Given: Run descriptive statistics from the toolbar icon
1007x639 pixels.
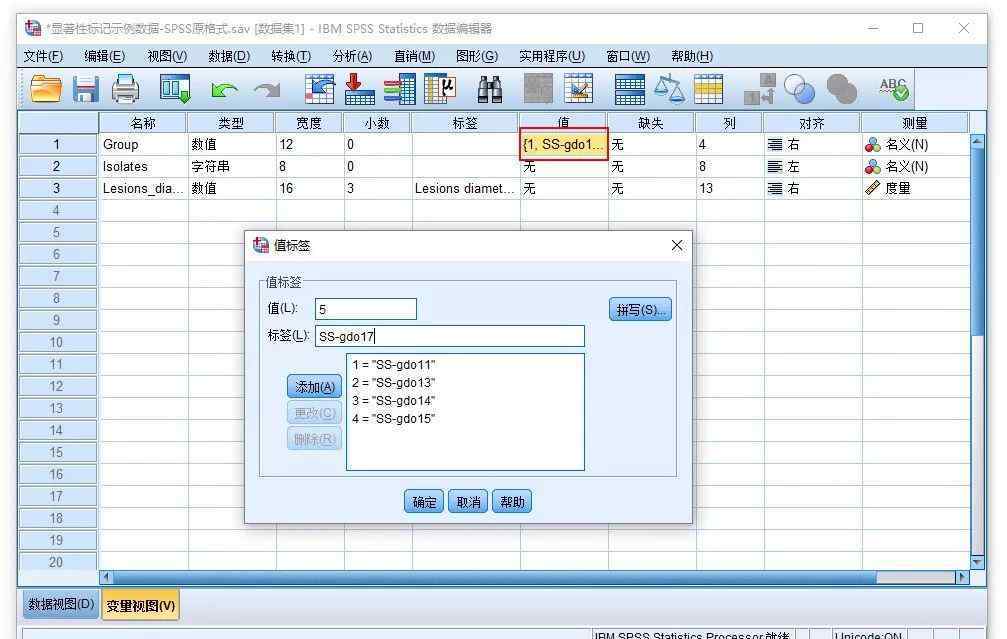Looking at the screenshot, I should (440, 89).
